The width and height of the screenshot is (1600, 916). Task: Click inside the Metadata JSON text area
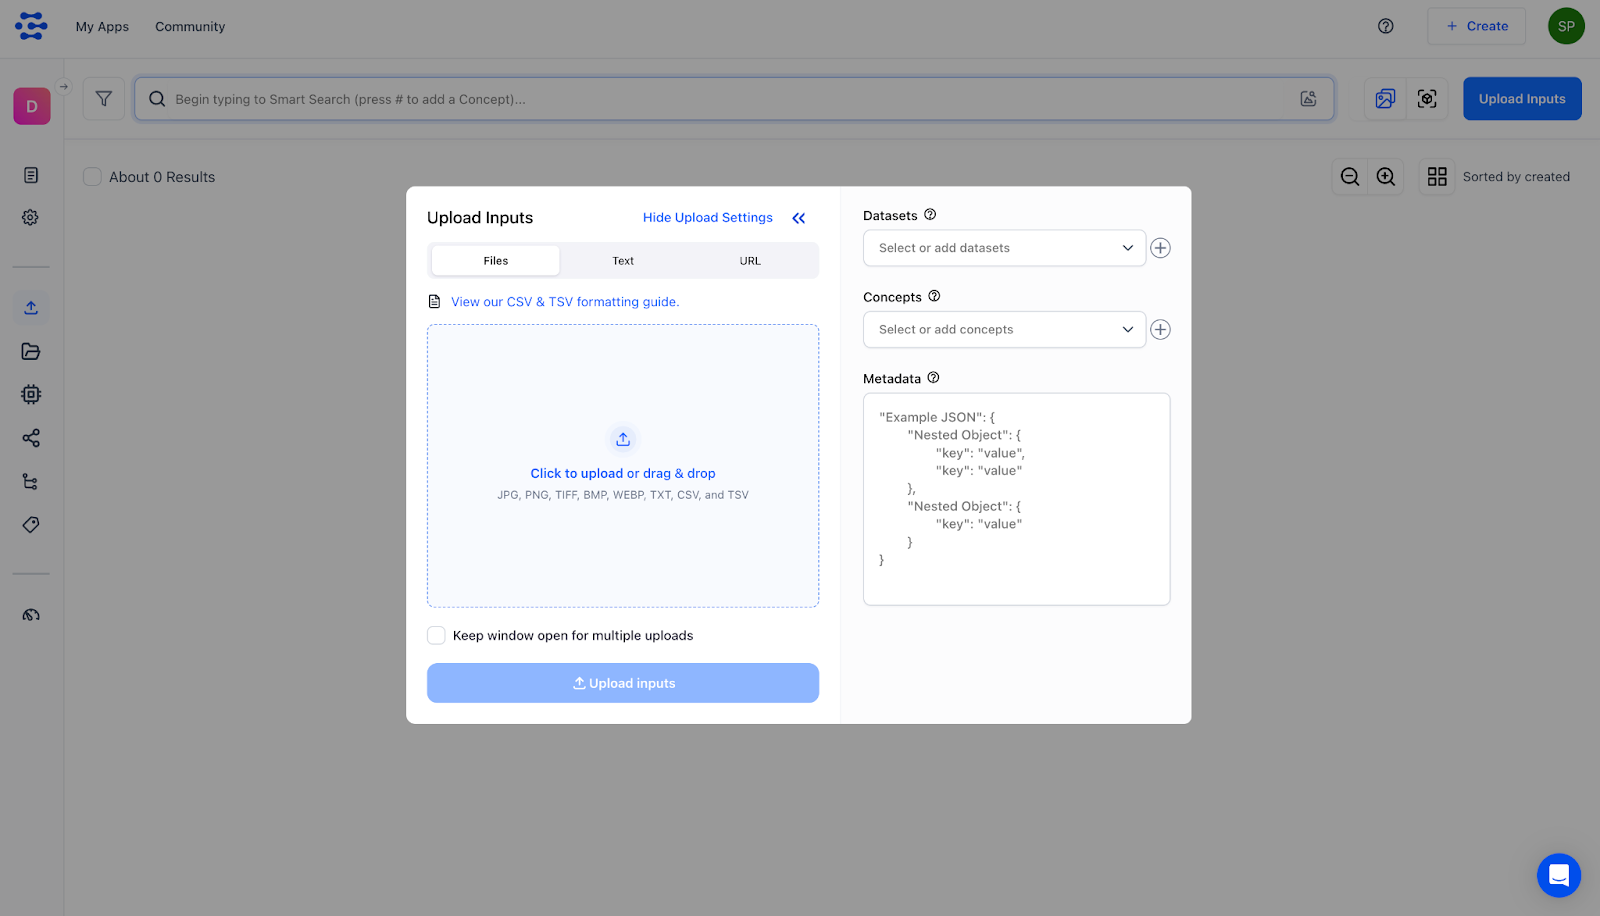1016,499
